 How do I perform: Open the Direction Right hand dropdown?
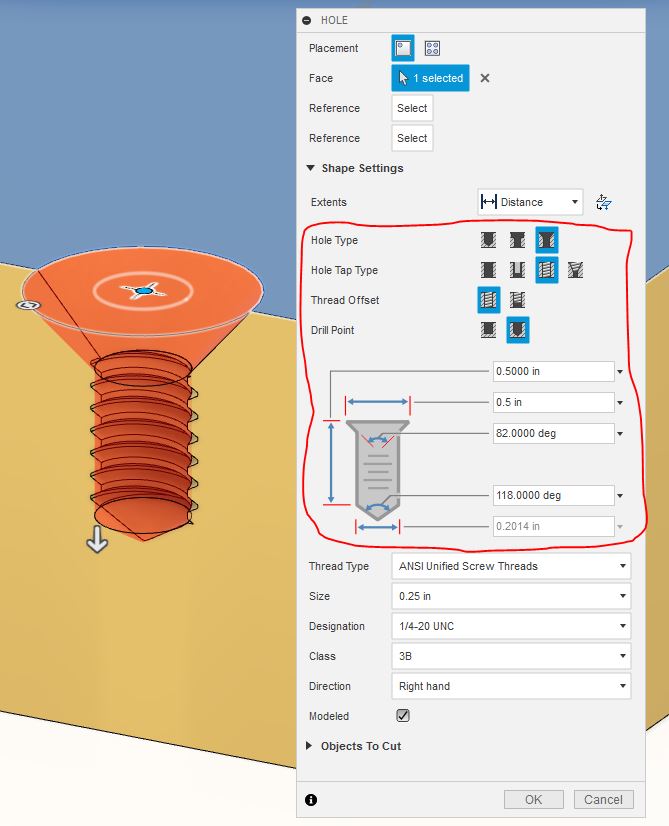[x=511, y=686]
